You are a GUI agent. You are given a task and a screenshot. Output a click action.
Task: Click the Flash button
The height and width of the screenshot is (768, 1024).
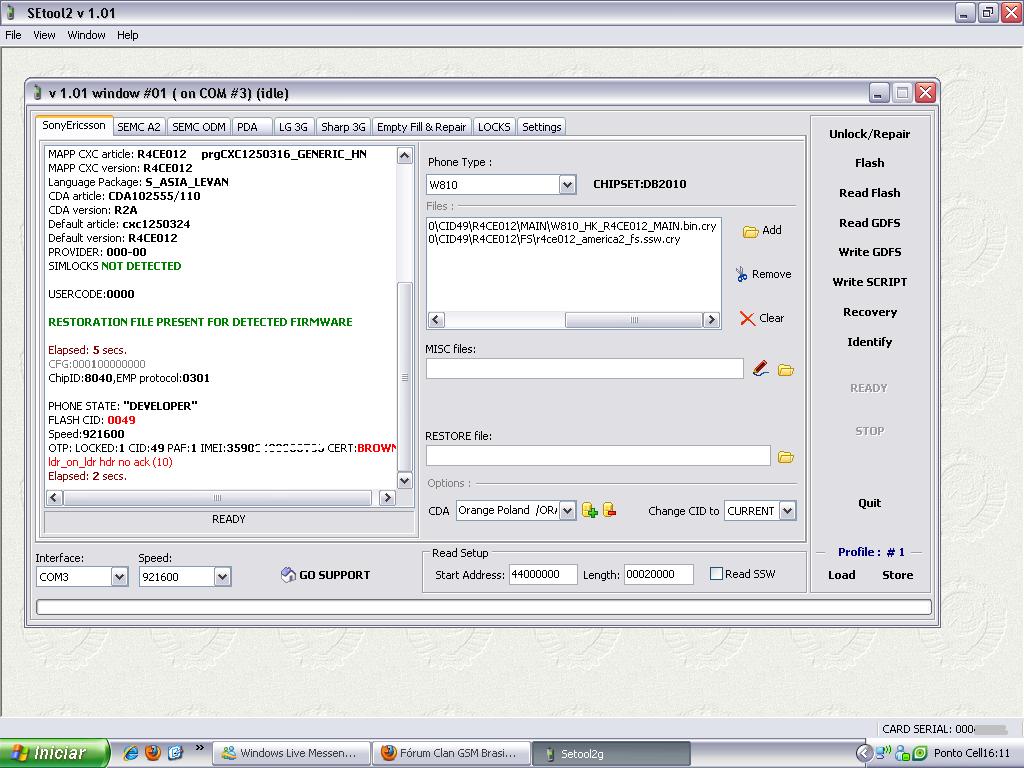[869, 163]
